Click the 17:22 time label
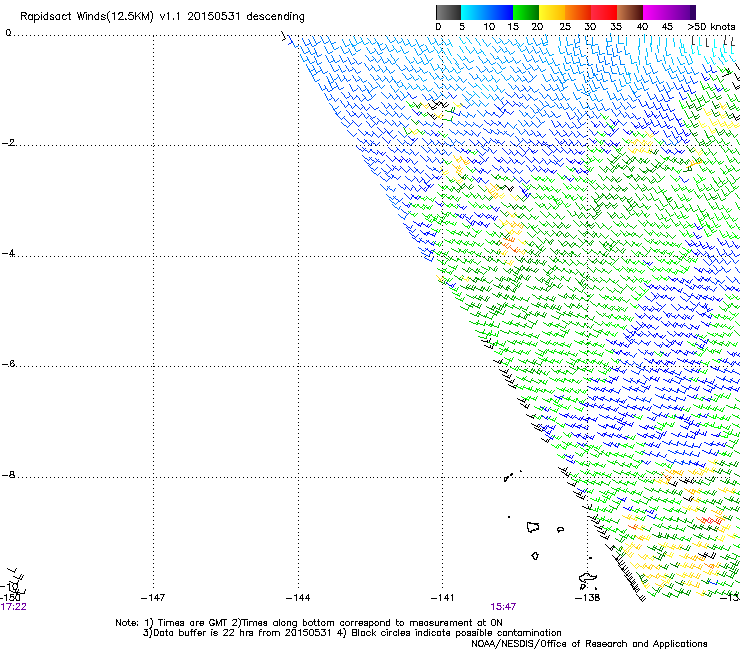This screenshot has width=740, height=650. (x=13, y=607)
